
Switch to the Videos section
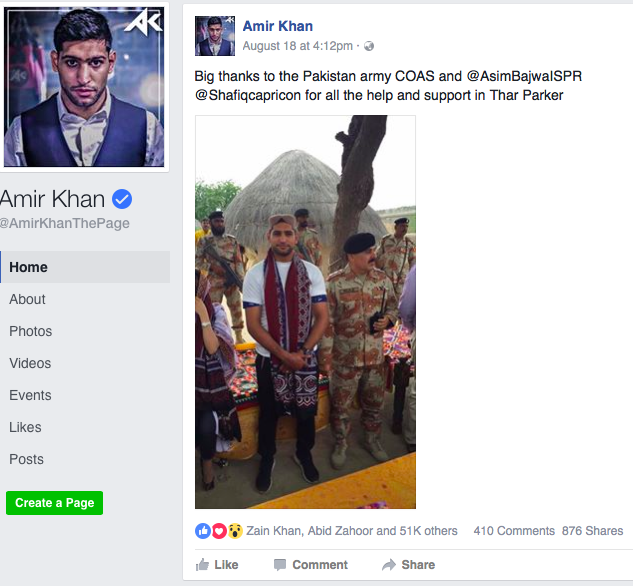pos(30,363)
